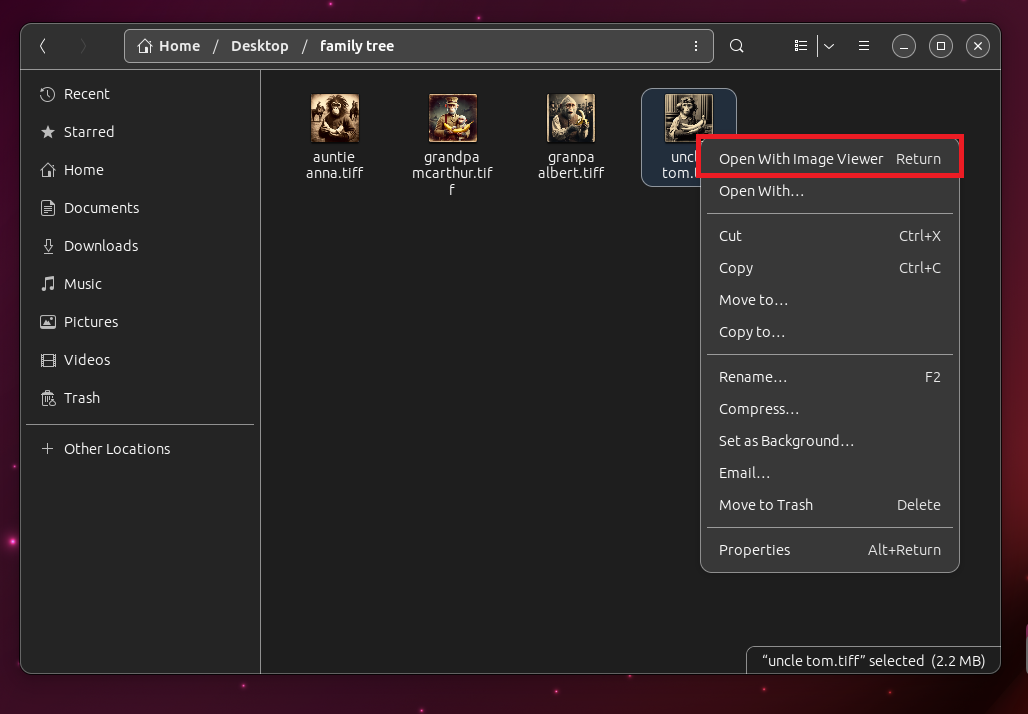Open the Recent files view
The image size is (1028, 714).
click(85, 93)
